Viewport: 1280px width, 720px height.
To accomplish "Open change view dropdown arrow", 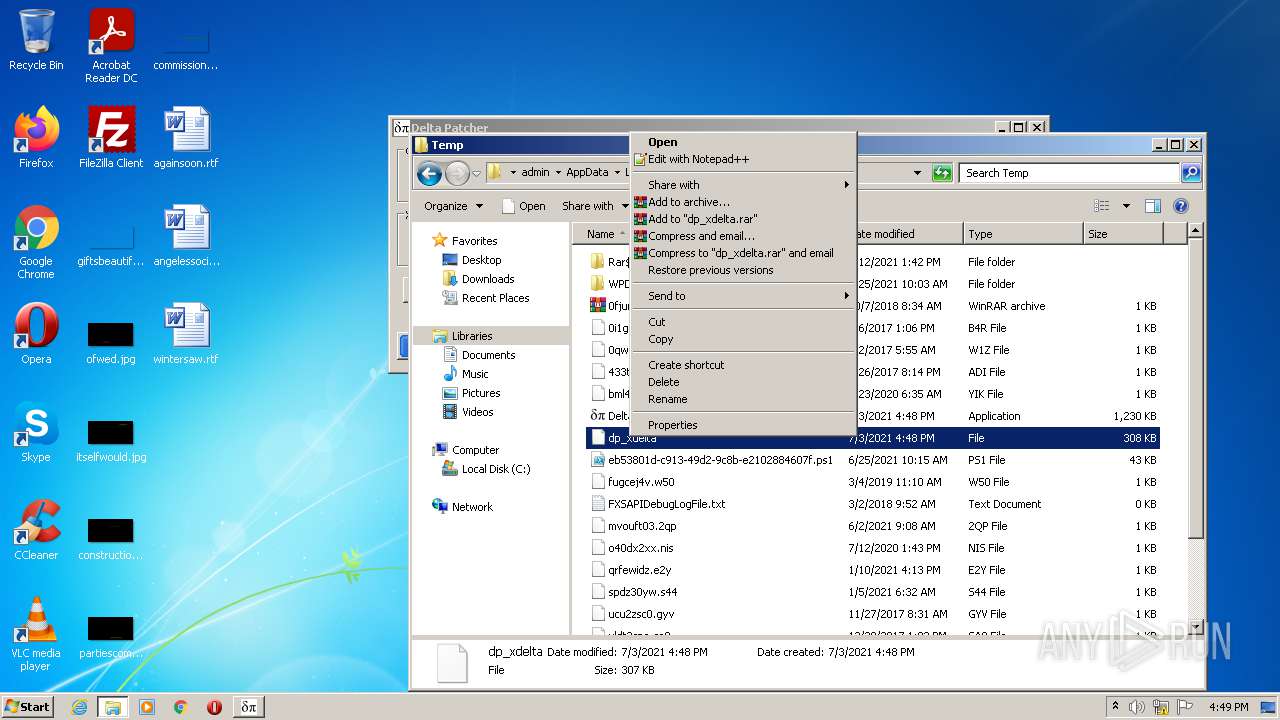I will 1126,206.
